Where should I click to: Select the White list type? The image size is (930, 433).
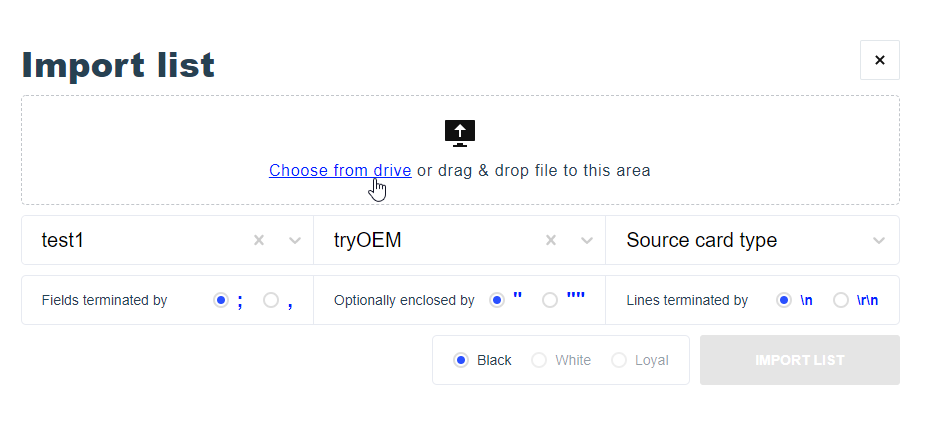pos(539,360)
